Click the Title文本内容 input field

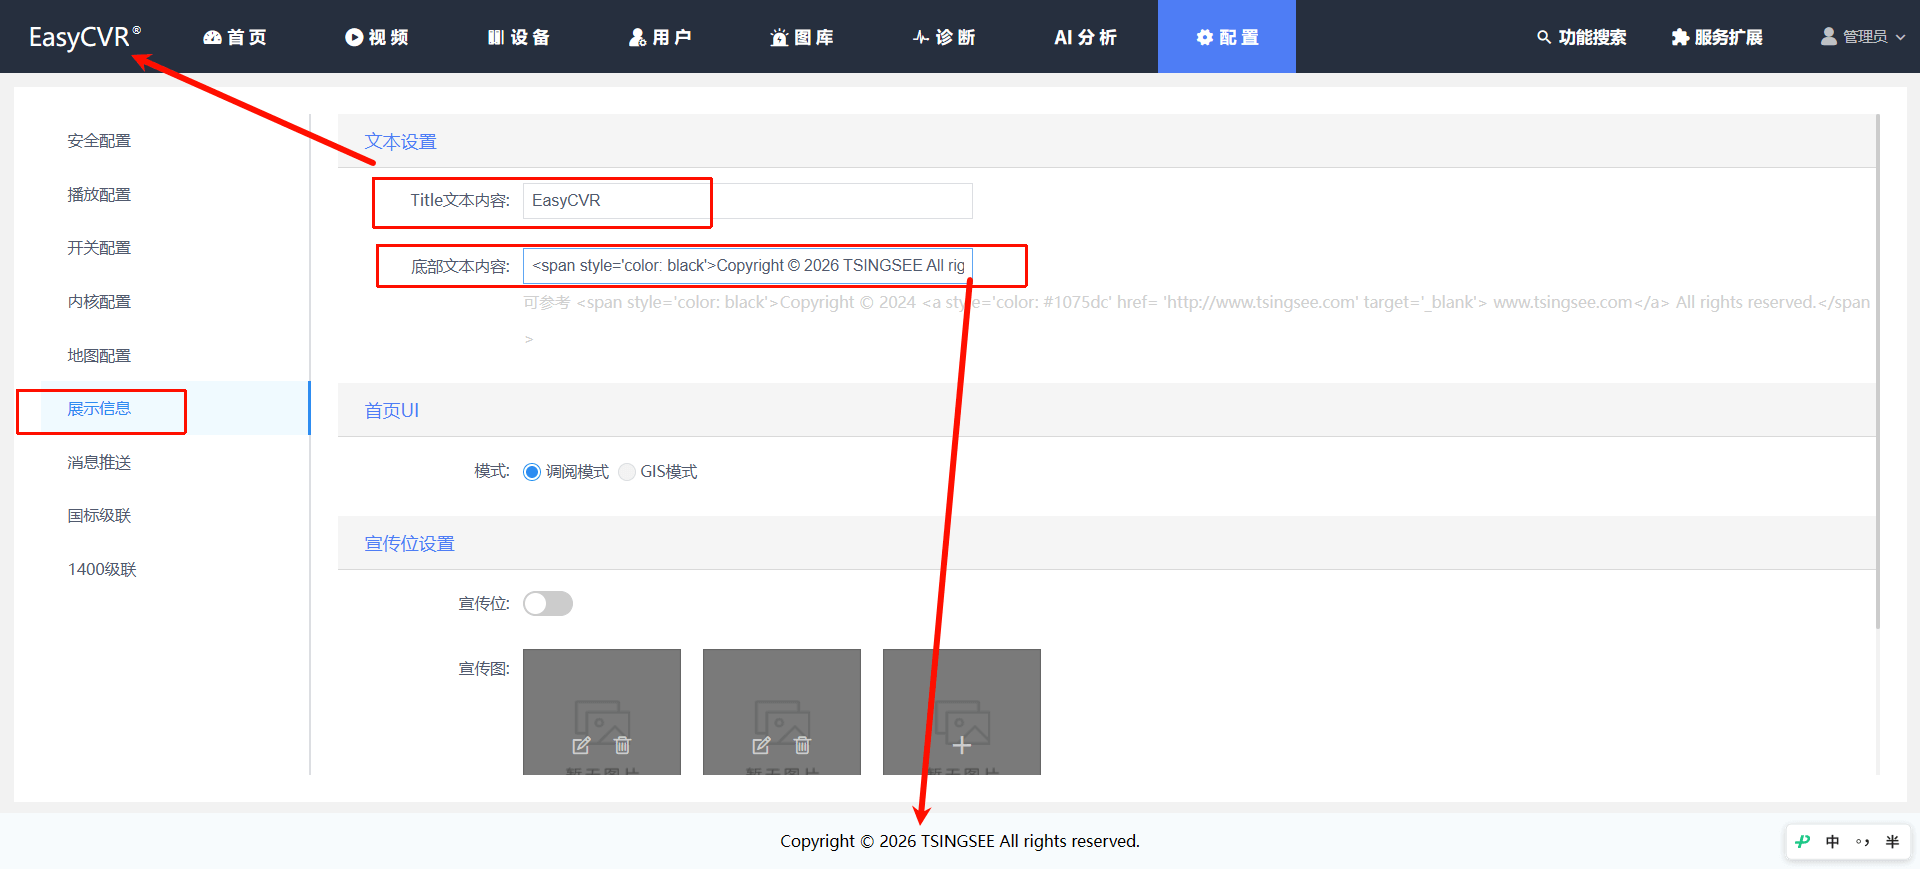click(x=747, y=200)
